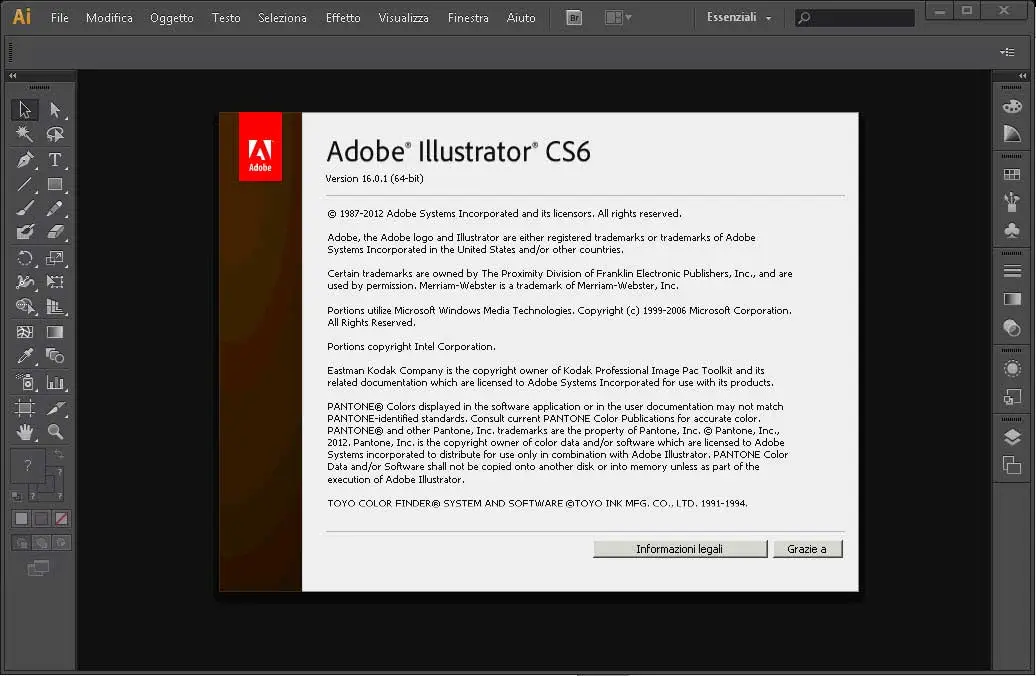
Task: Choose the Slice tool
Action: (x=55, y=408)
